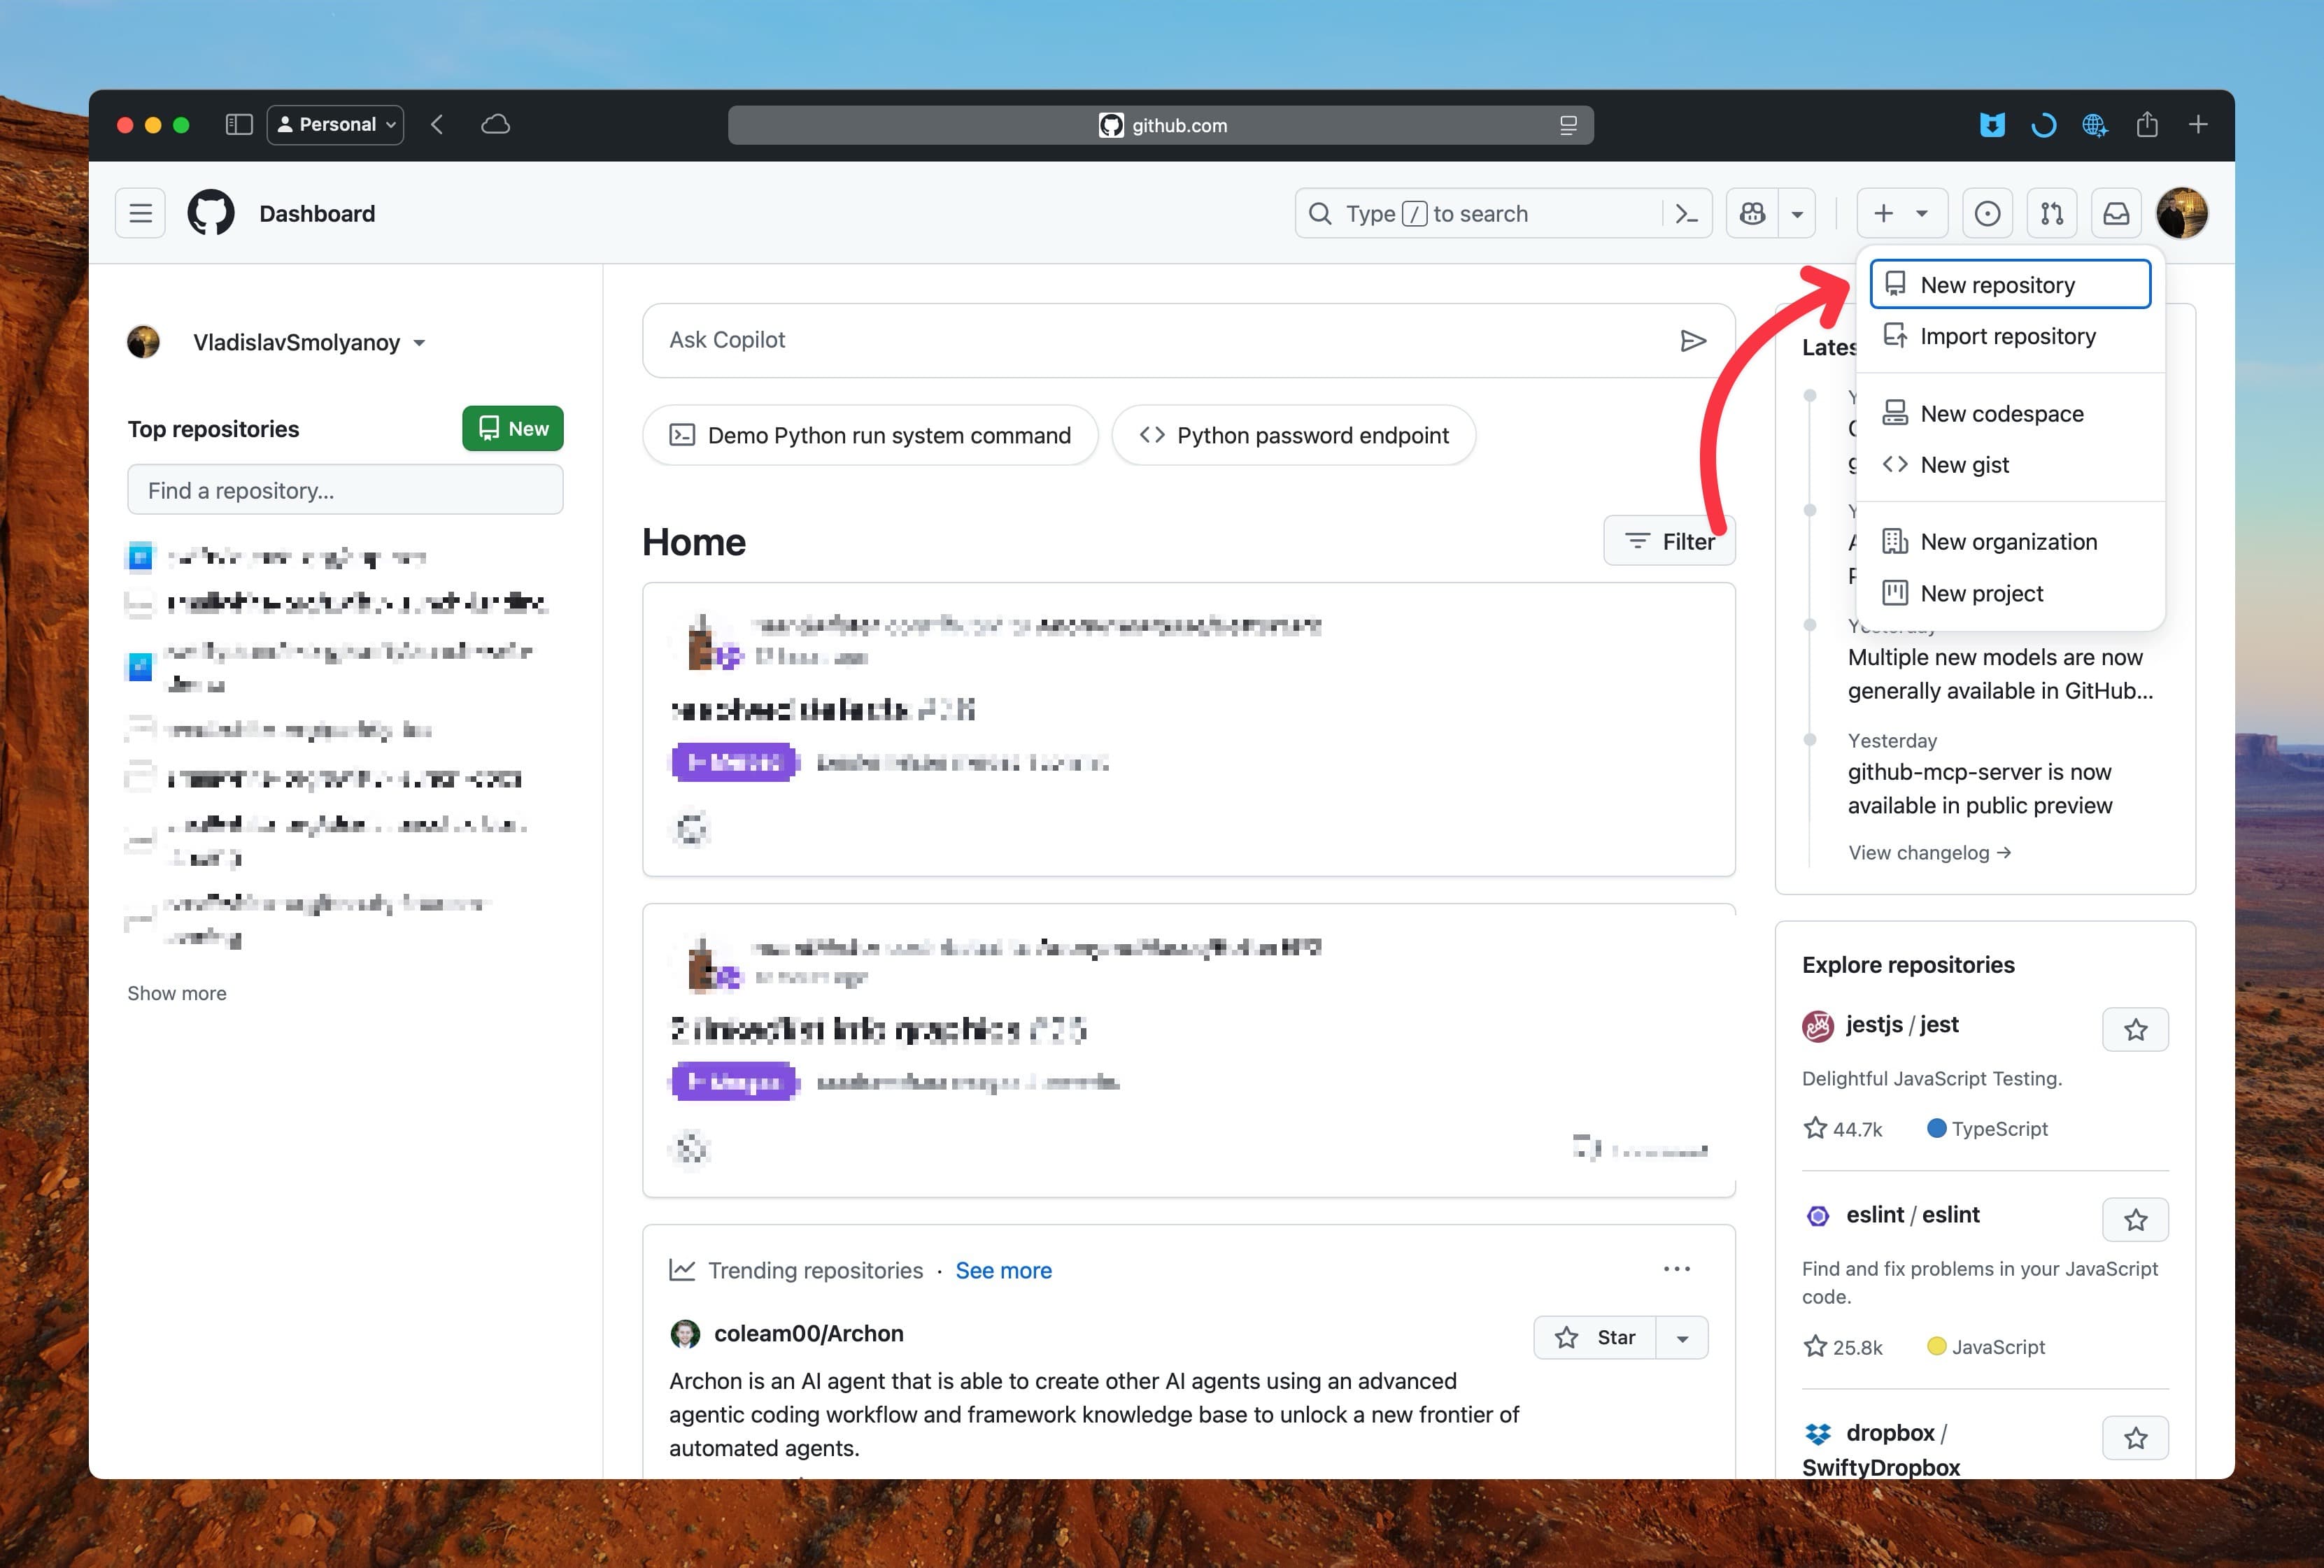Select New project from the menu
This screenshot has height=1568, width=2324.
click(x=2010, y=593)
